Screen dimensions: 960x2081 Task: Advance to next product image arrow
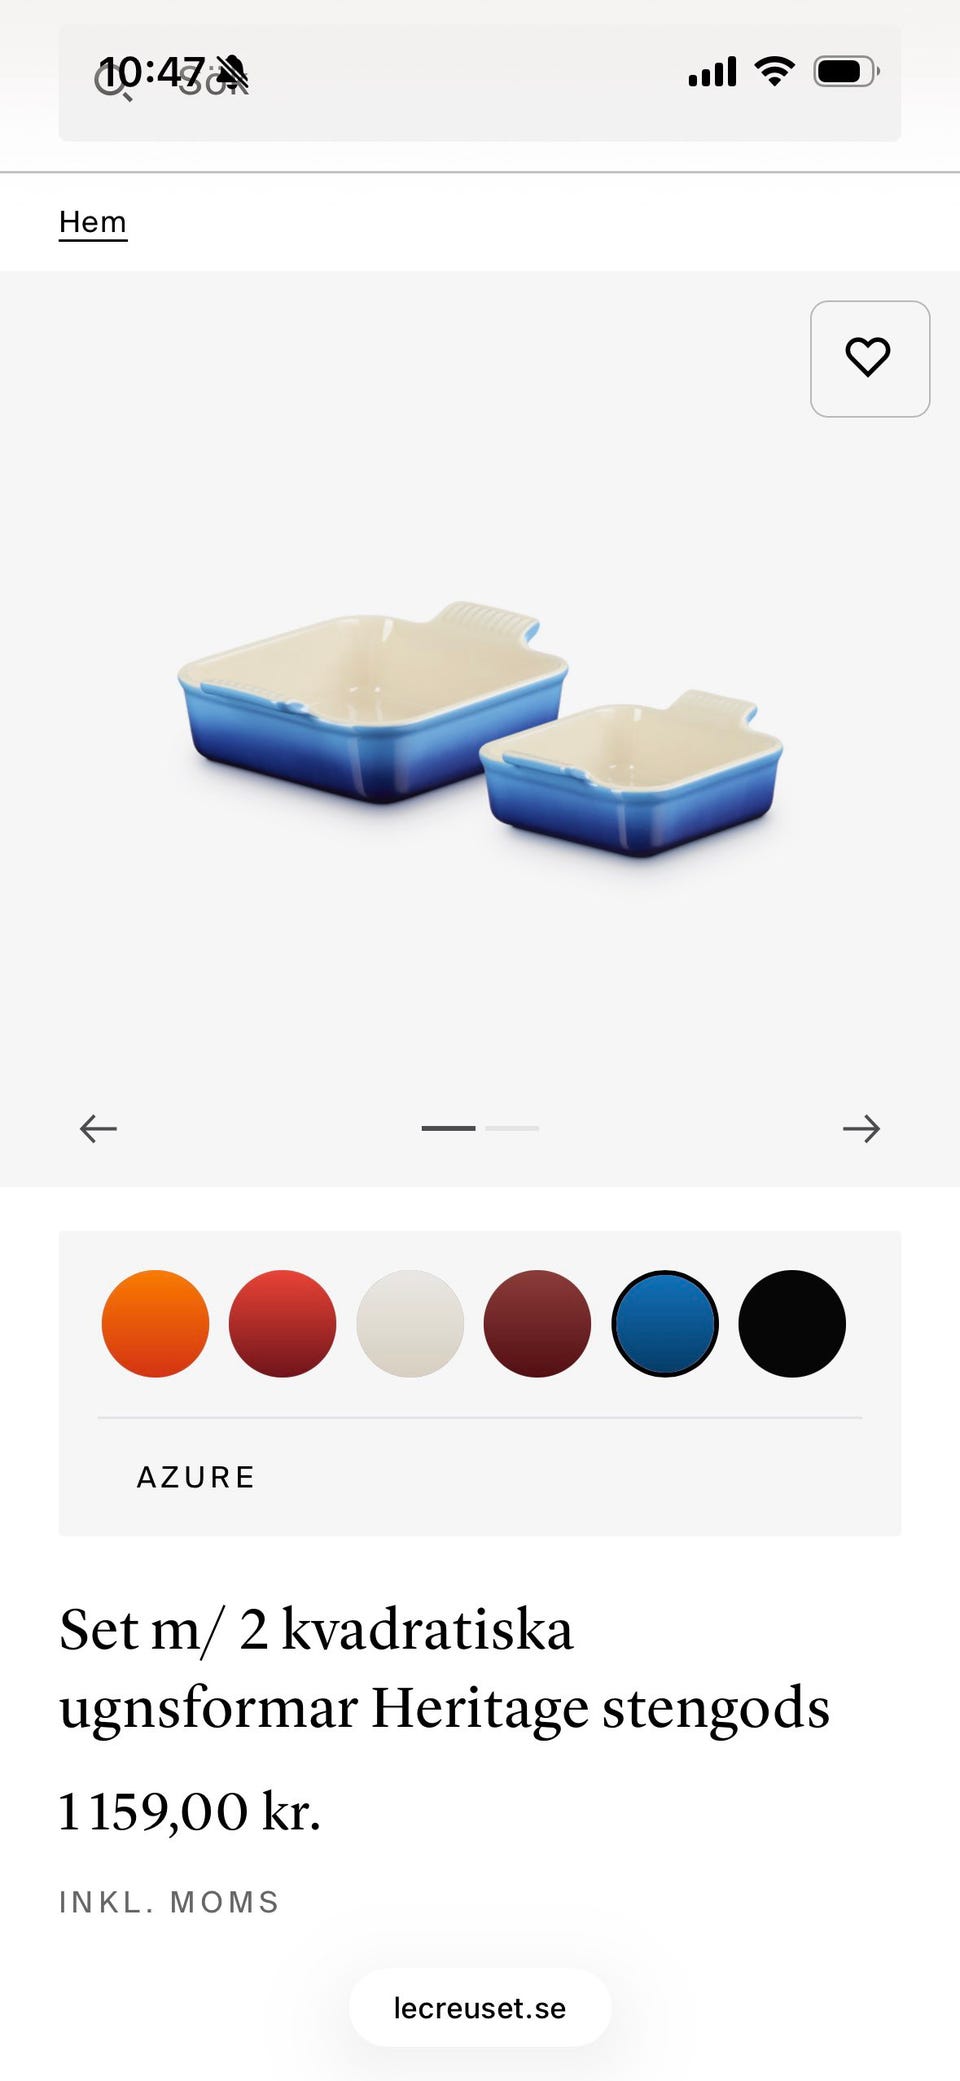tap(861, 1128)
